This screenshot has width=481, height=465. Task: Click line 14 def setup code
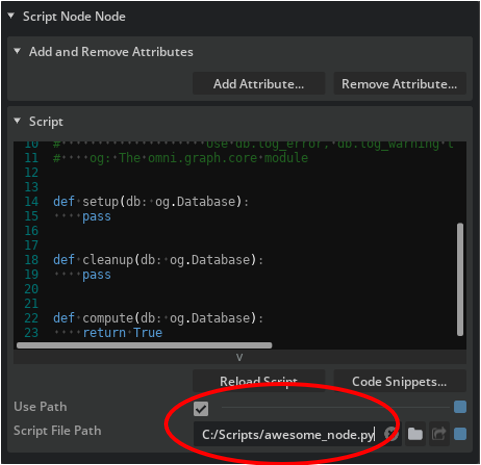[x=151, y=202]
